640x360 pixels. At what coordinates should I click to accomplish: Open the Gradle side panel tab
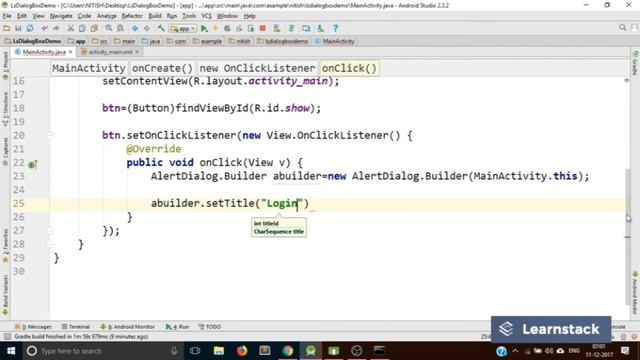tap(635, 63)
